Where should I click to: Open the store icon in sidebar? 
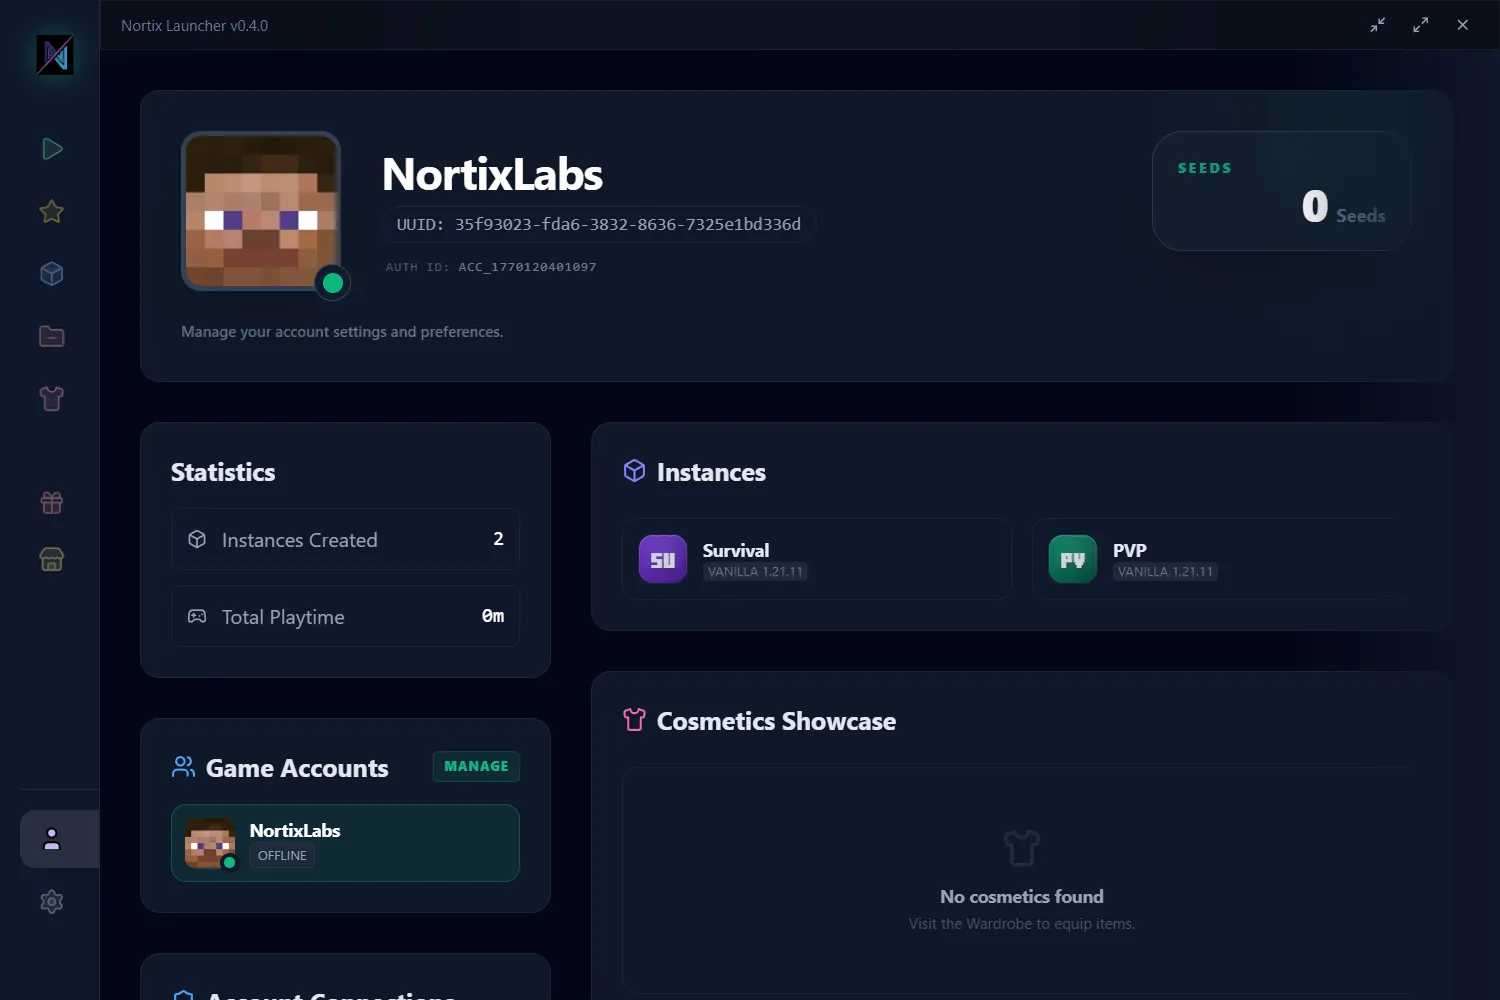[x=52, y=559]
